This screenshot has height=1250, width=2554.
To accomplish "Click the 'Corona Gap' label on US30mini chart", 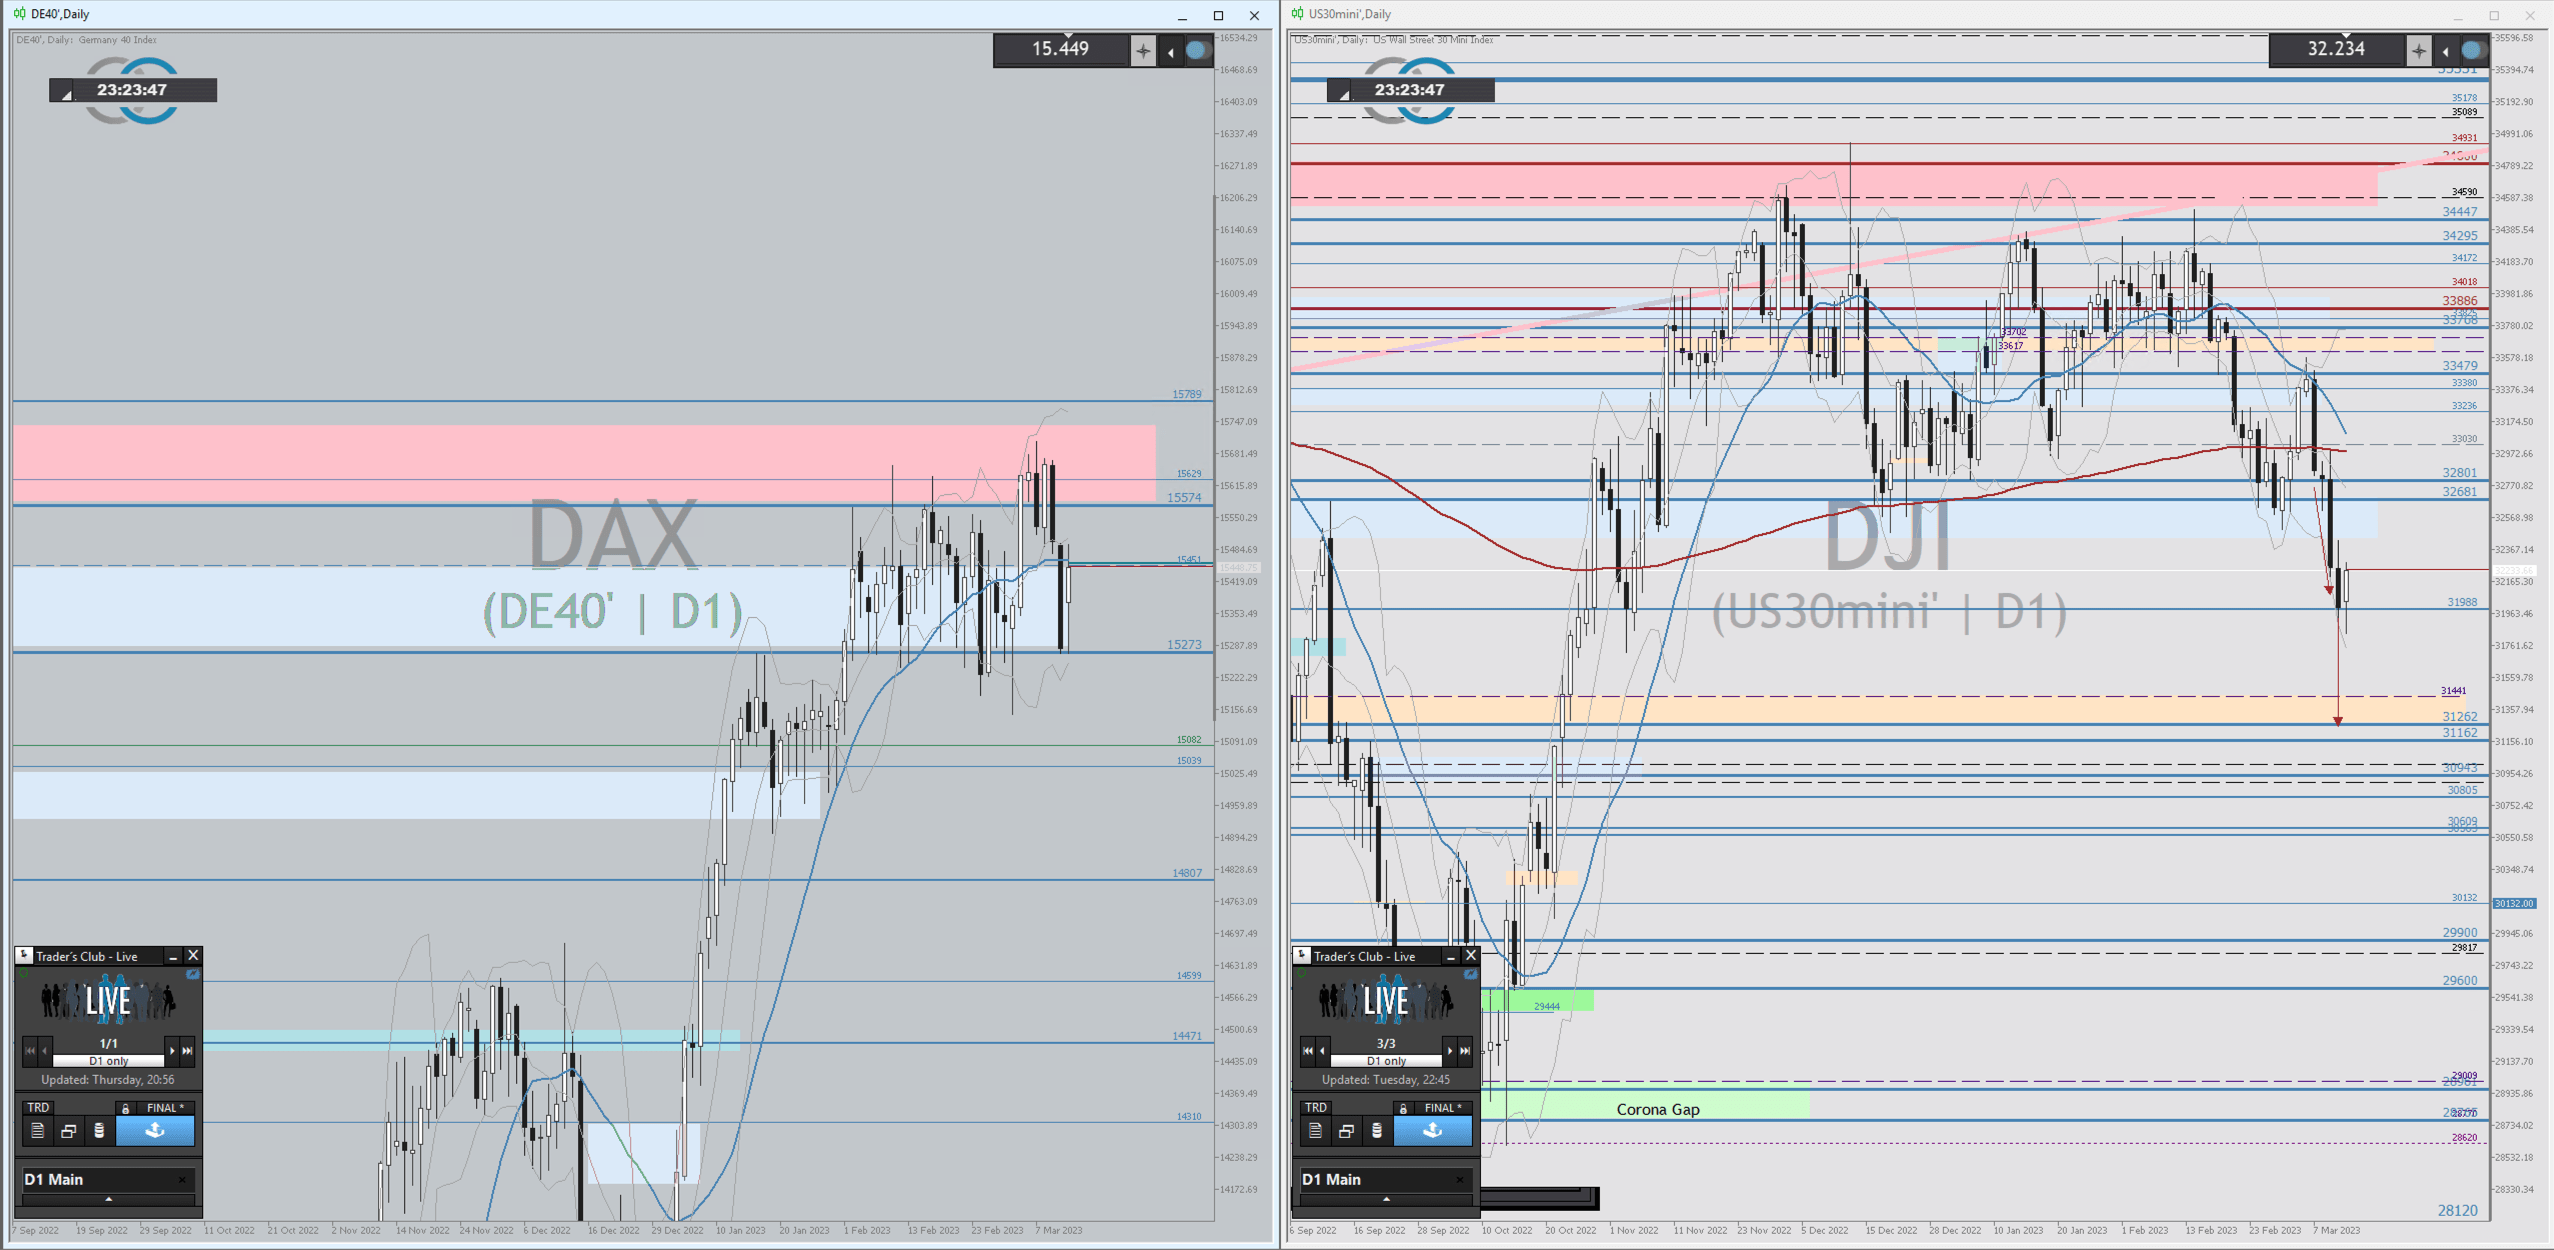I will (1658, 1109).
